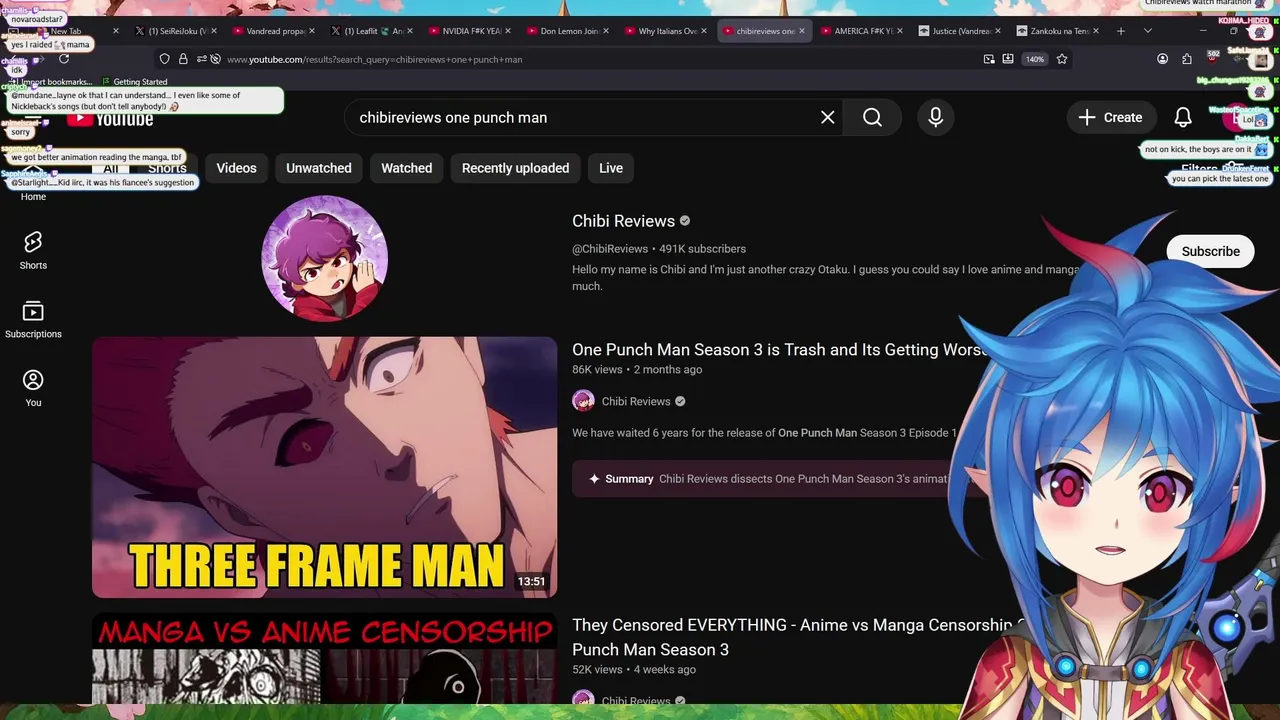Screen dimensions: 1280x720
Task: Filter results by Live chip
Action: (611, 168)
